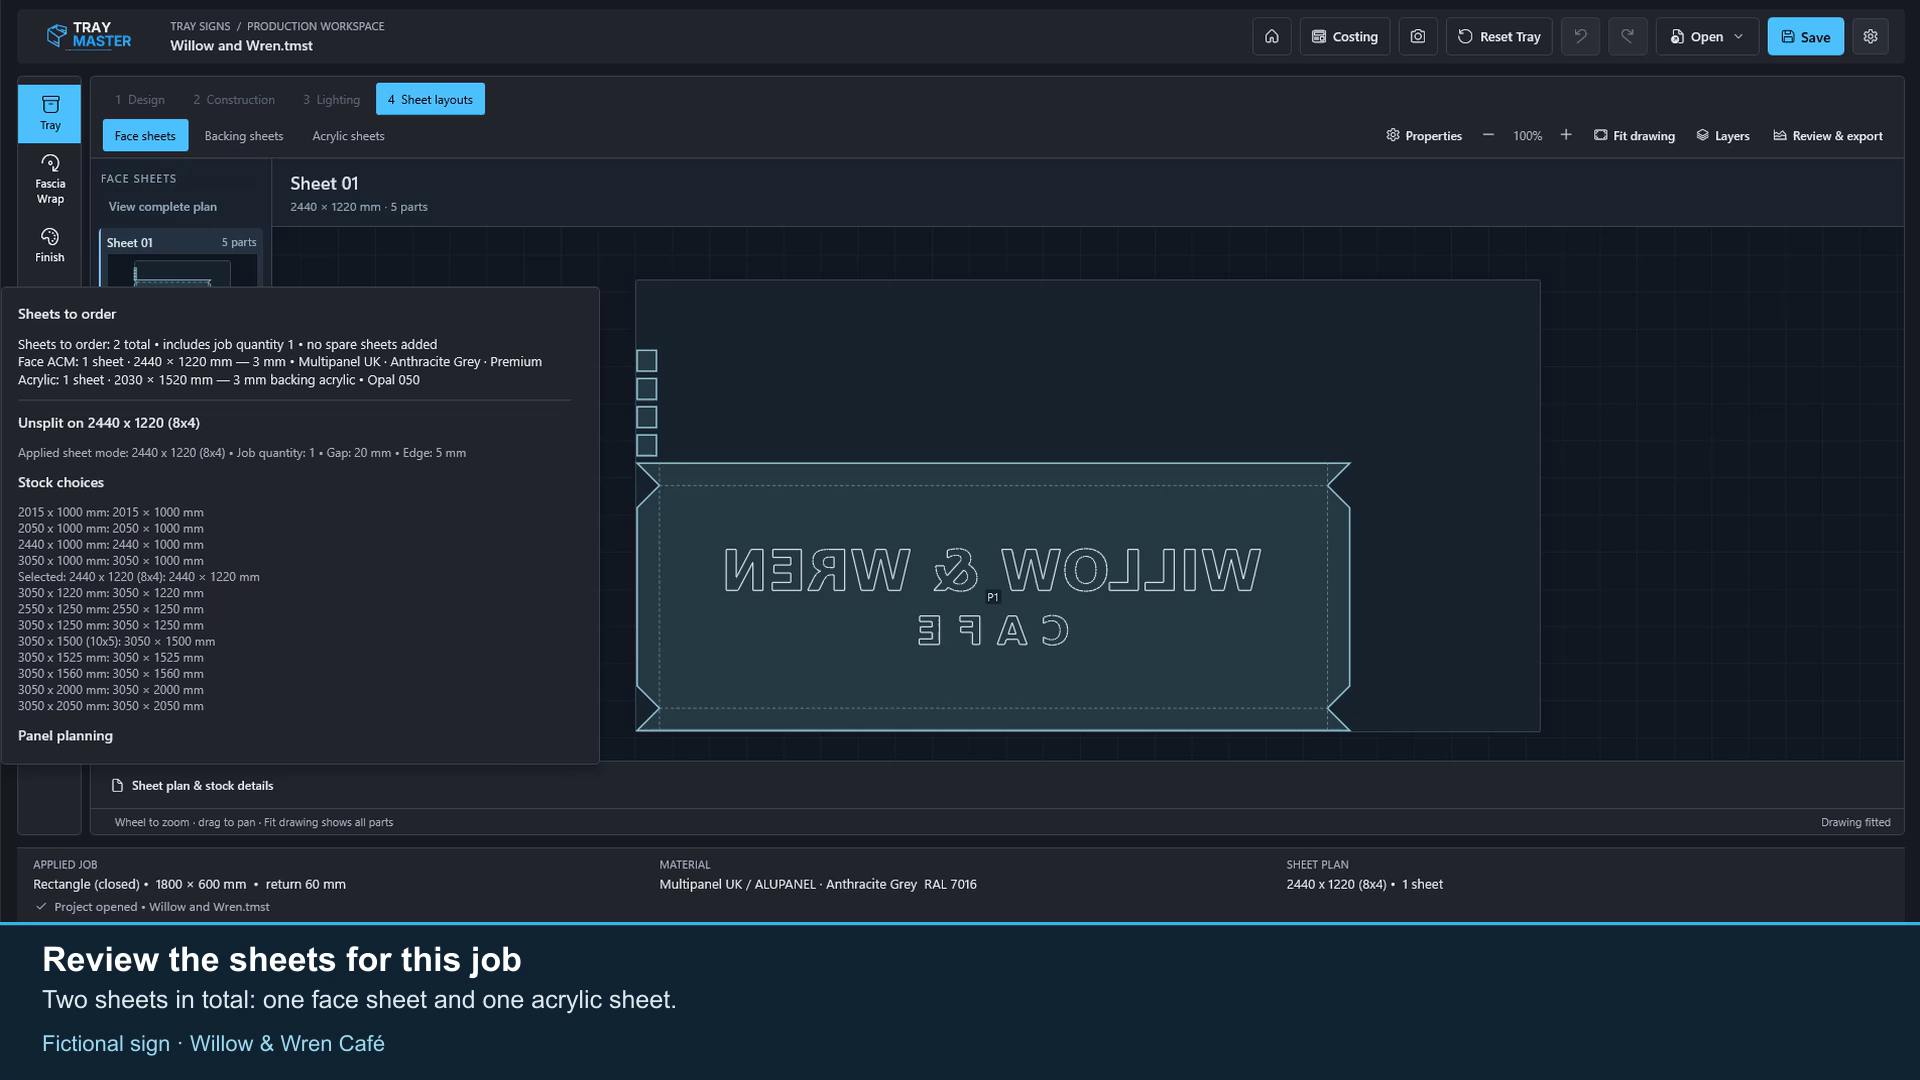The height and width of the screenshot is (1080, 1920).
Task: Click the '3050 x 1500 (10x5)' stock row
Action: pos(116,641)
